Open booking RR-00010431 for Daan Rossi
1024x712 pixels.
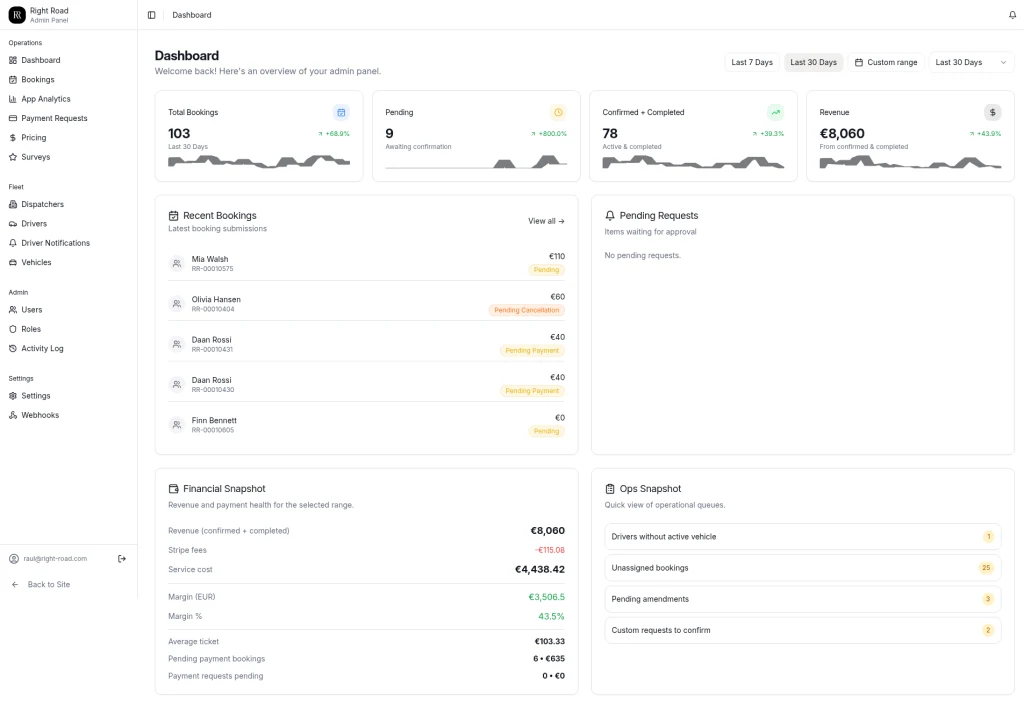point(366,344)
